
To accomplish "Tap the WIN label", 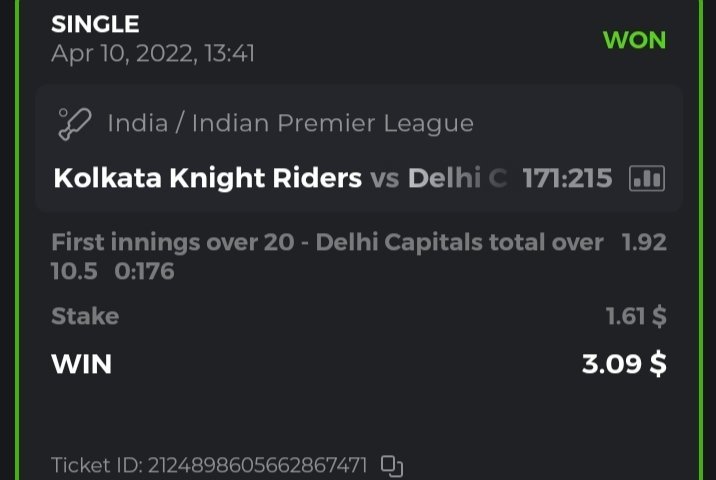I will pyautogui.click(x=81, y=364).
